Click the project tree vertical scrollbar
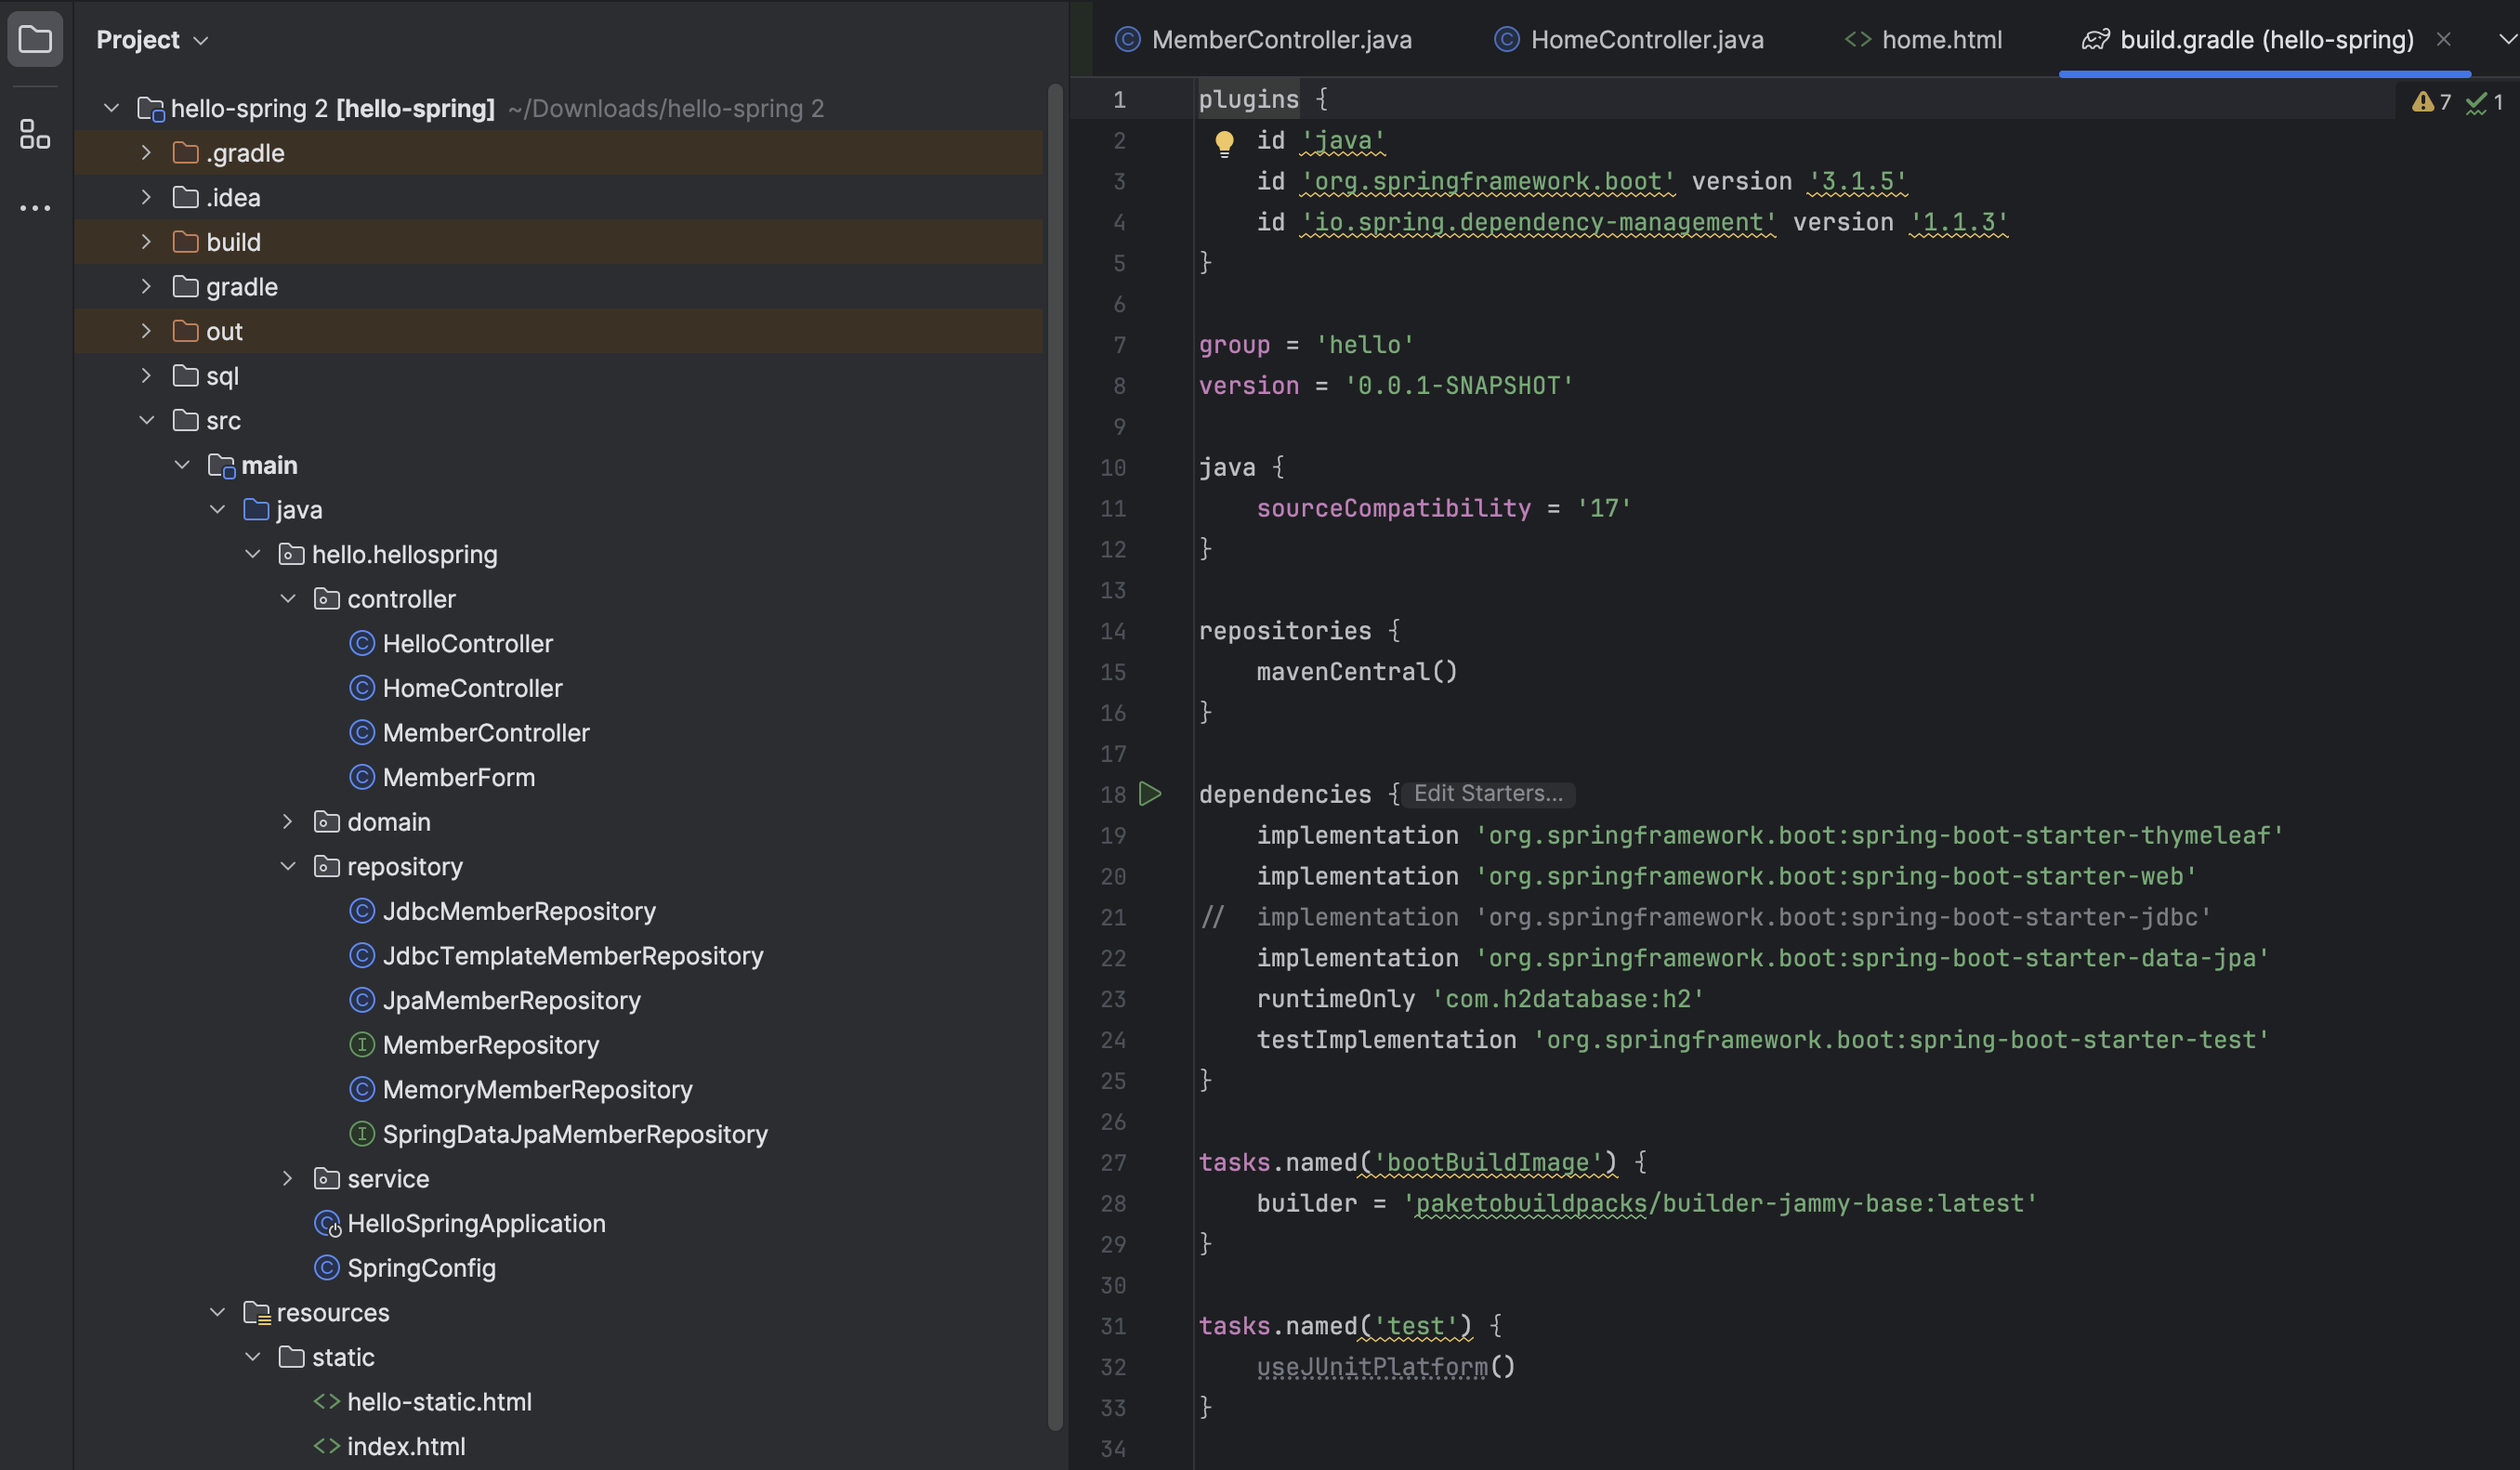The image size is (2520, 1470). (x=1054, y=757)
